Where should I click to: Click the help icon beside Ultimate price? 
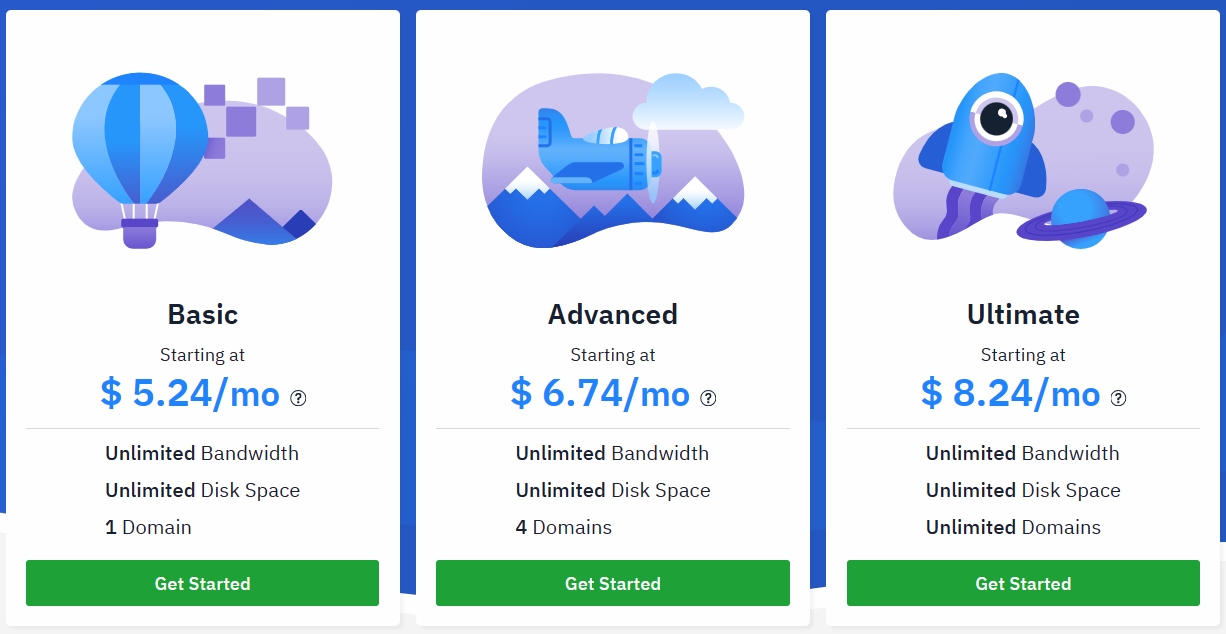click(x=1118, y=398)
